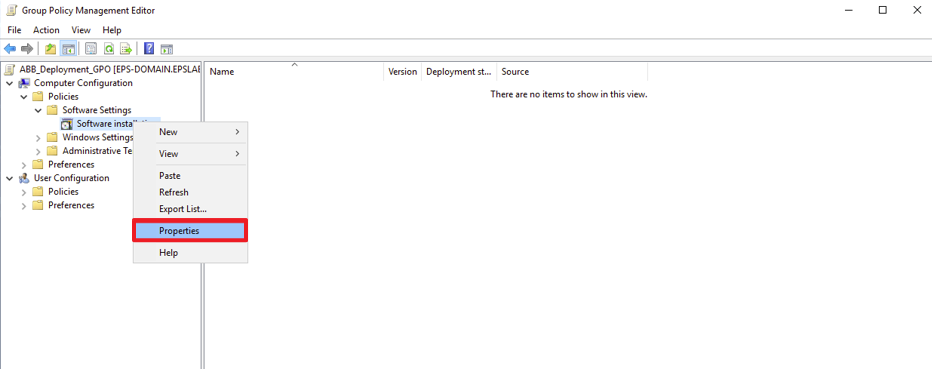Select Properties in the context menu
The image size is (932, 369).
click(x=190, y=231)
